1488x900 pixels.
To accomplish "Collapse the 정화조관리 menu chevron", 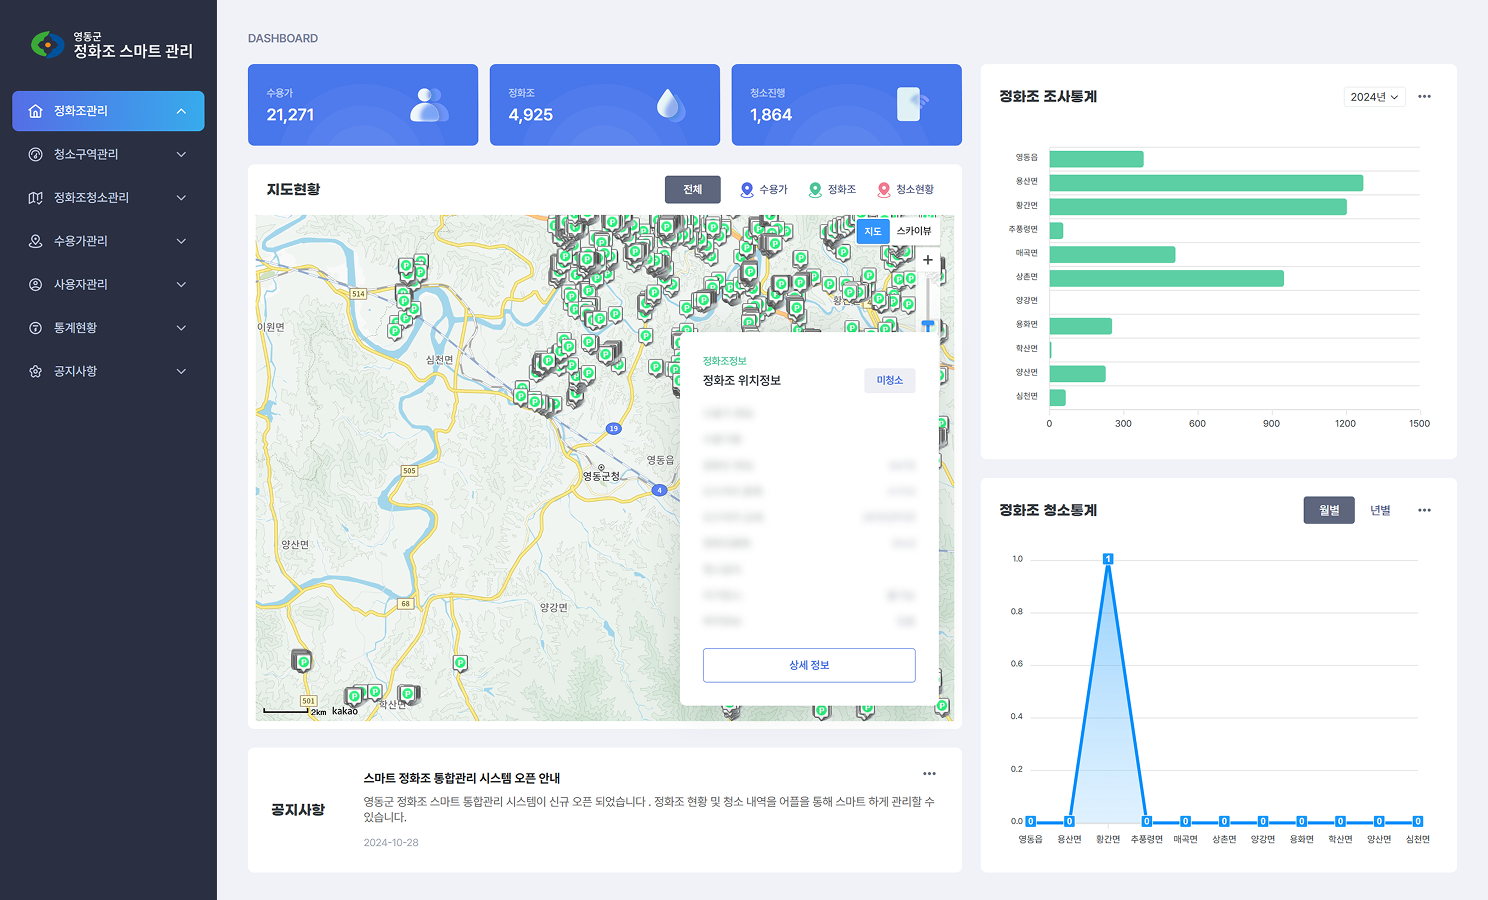I will pos(181,111).
